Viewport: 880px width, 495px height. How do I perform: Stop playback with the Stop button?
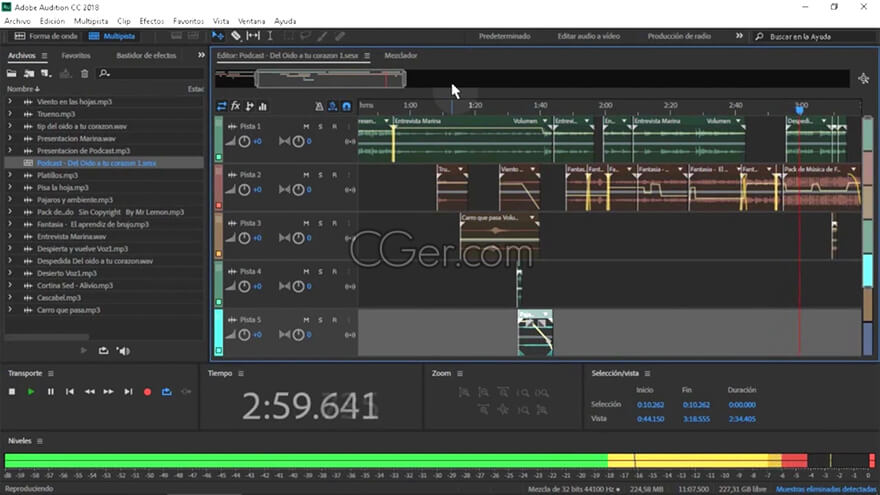12,392
